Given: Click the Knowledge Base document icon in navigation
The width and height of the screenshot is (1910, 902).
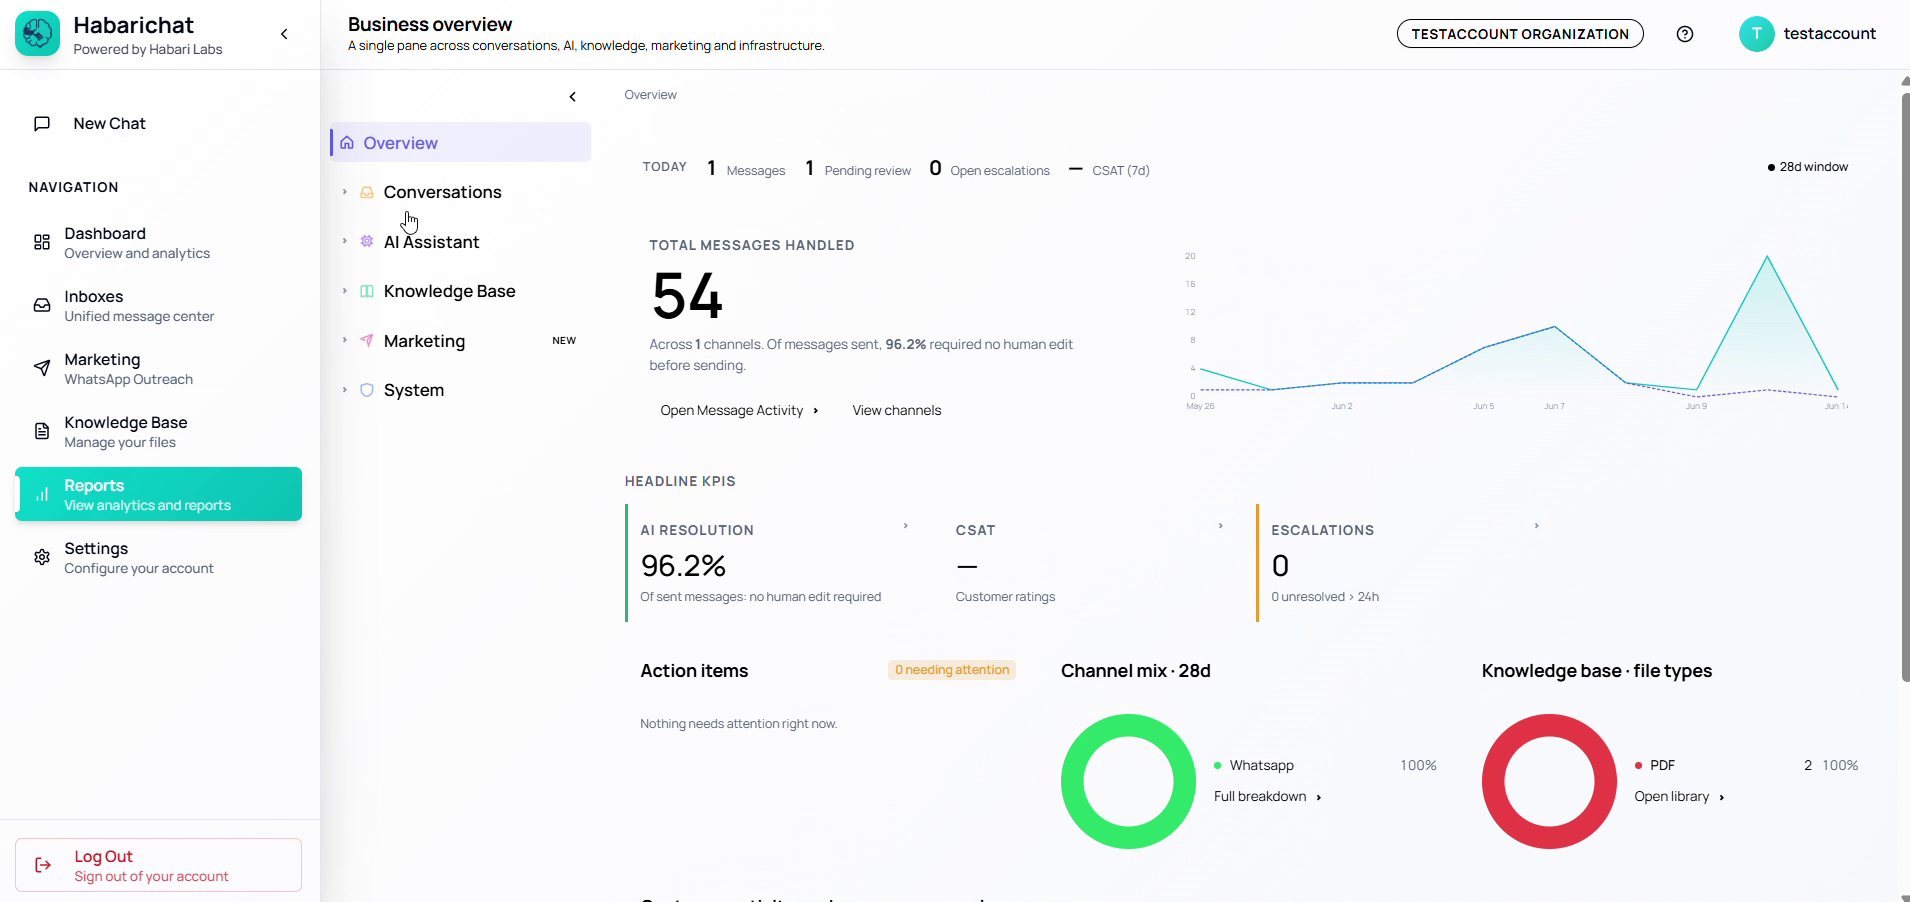Looking at the screenshot, I should point(42,431).
